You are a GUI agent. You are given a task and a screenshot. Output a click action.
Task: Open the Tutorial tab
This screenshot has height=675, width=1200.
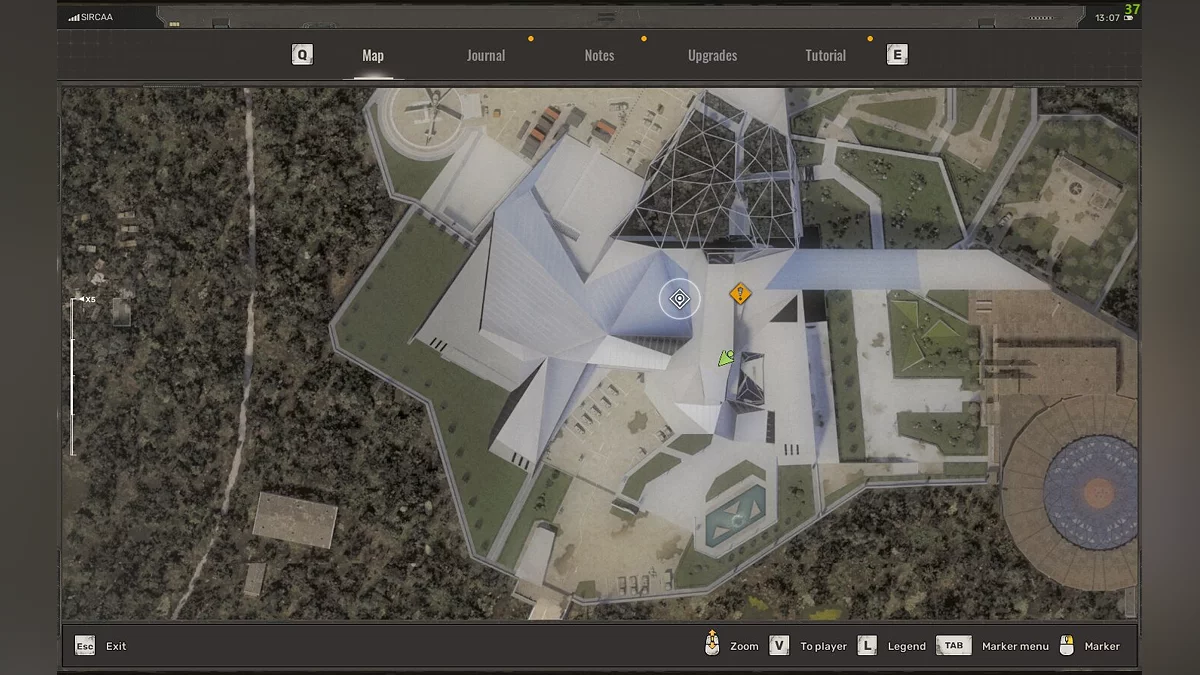(825, 56)
